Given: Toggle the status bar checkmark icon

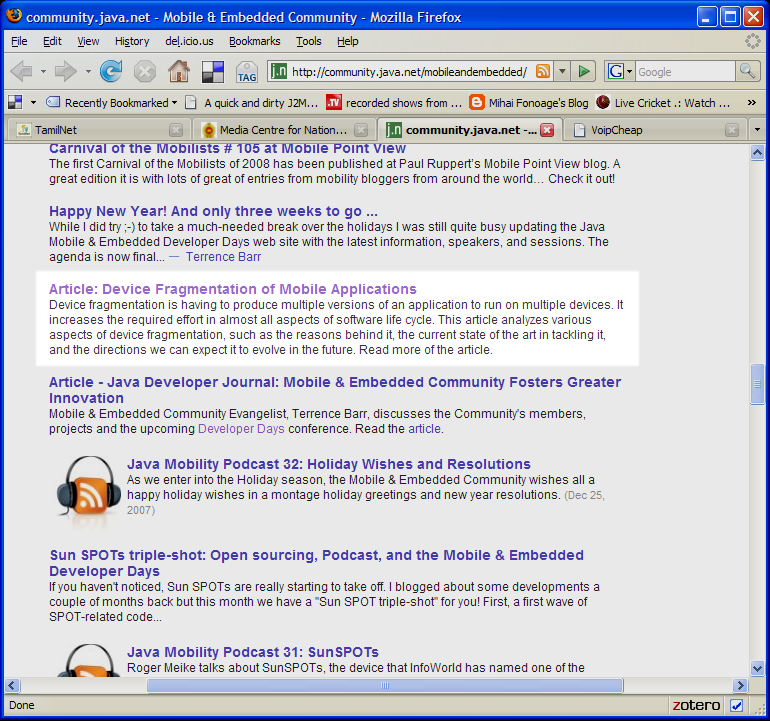Looking at the screenshot, I should pyautogui.click(x=737, y=705).
